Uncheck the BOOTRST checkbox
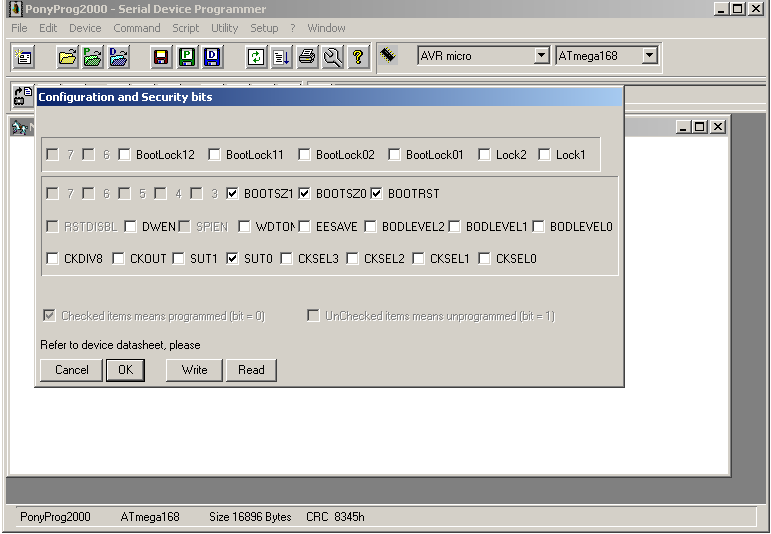Viewport: 771px width, 534px height. click(377, 194)
